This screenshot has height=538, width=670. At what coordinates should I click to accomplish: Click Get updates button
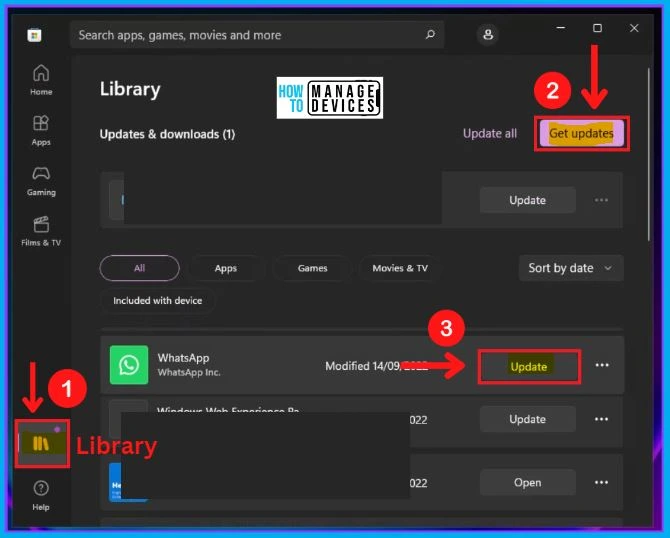(582, 133)
